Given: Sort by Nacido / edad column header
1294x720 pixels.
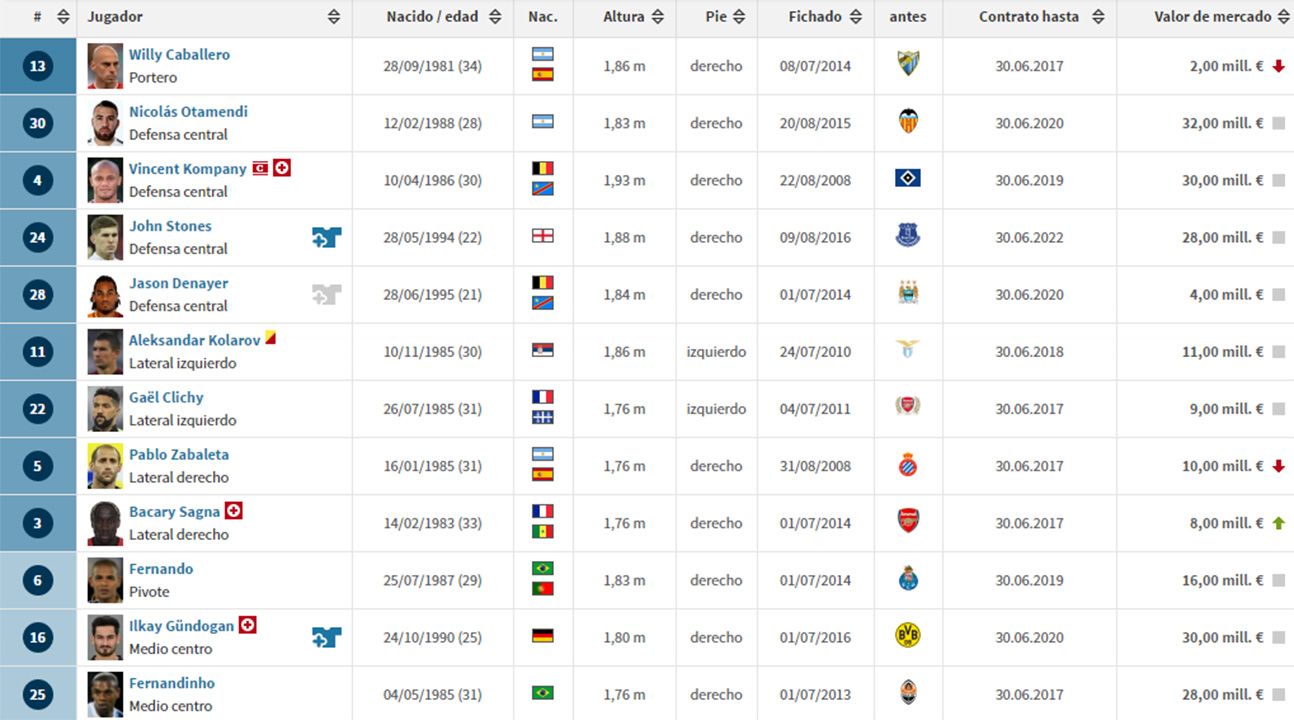Looking at the screenshot, I should point(444,17).
